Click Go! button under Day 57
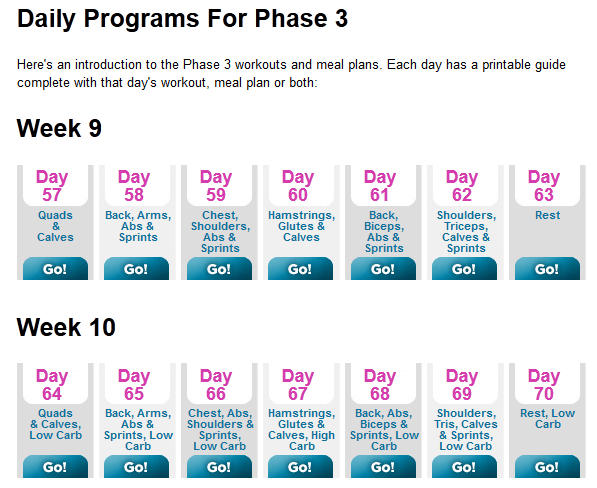This screenshot has width=597, height=488. coord(55,269)
